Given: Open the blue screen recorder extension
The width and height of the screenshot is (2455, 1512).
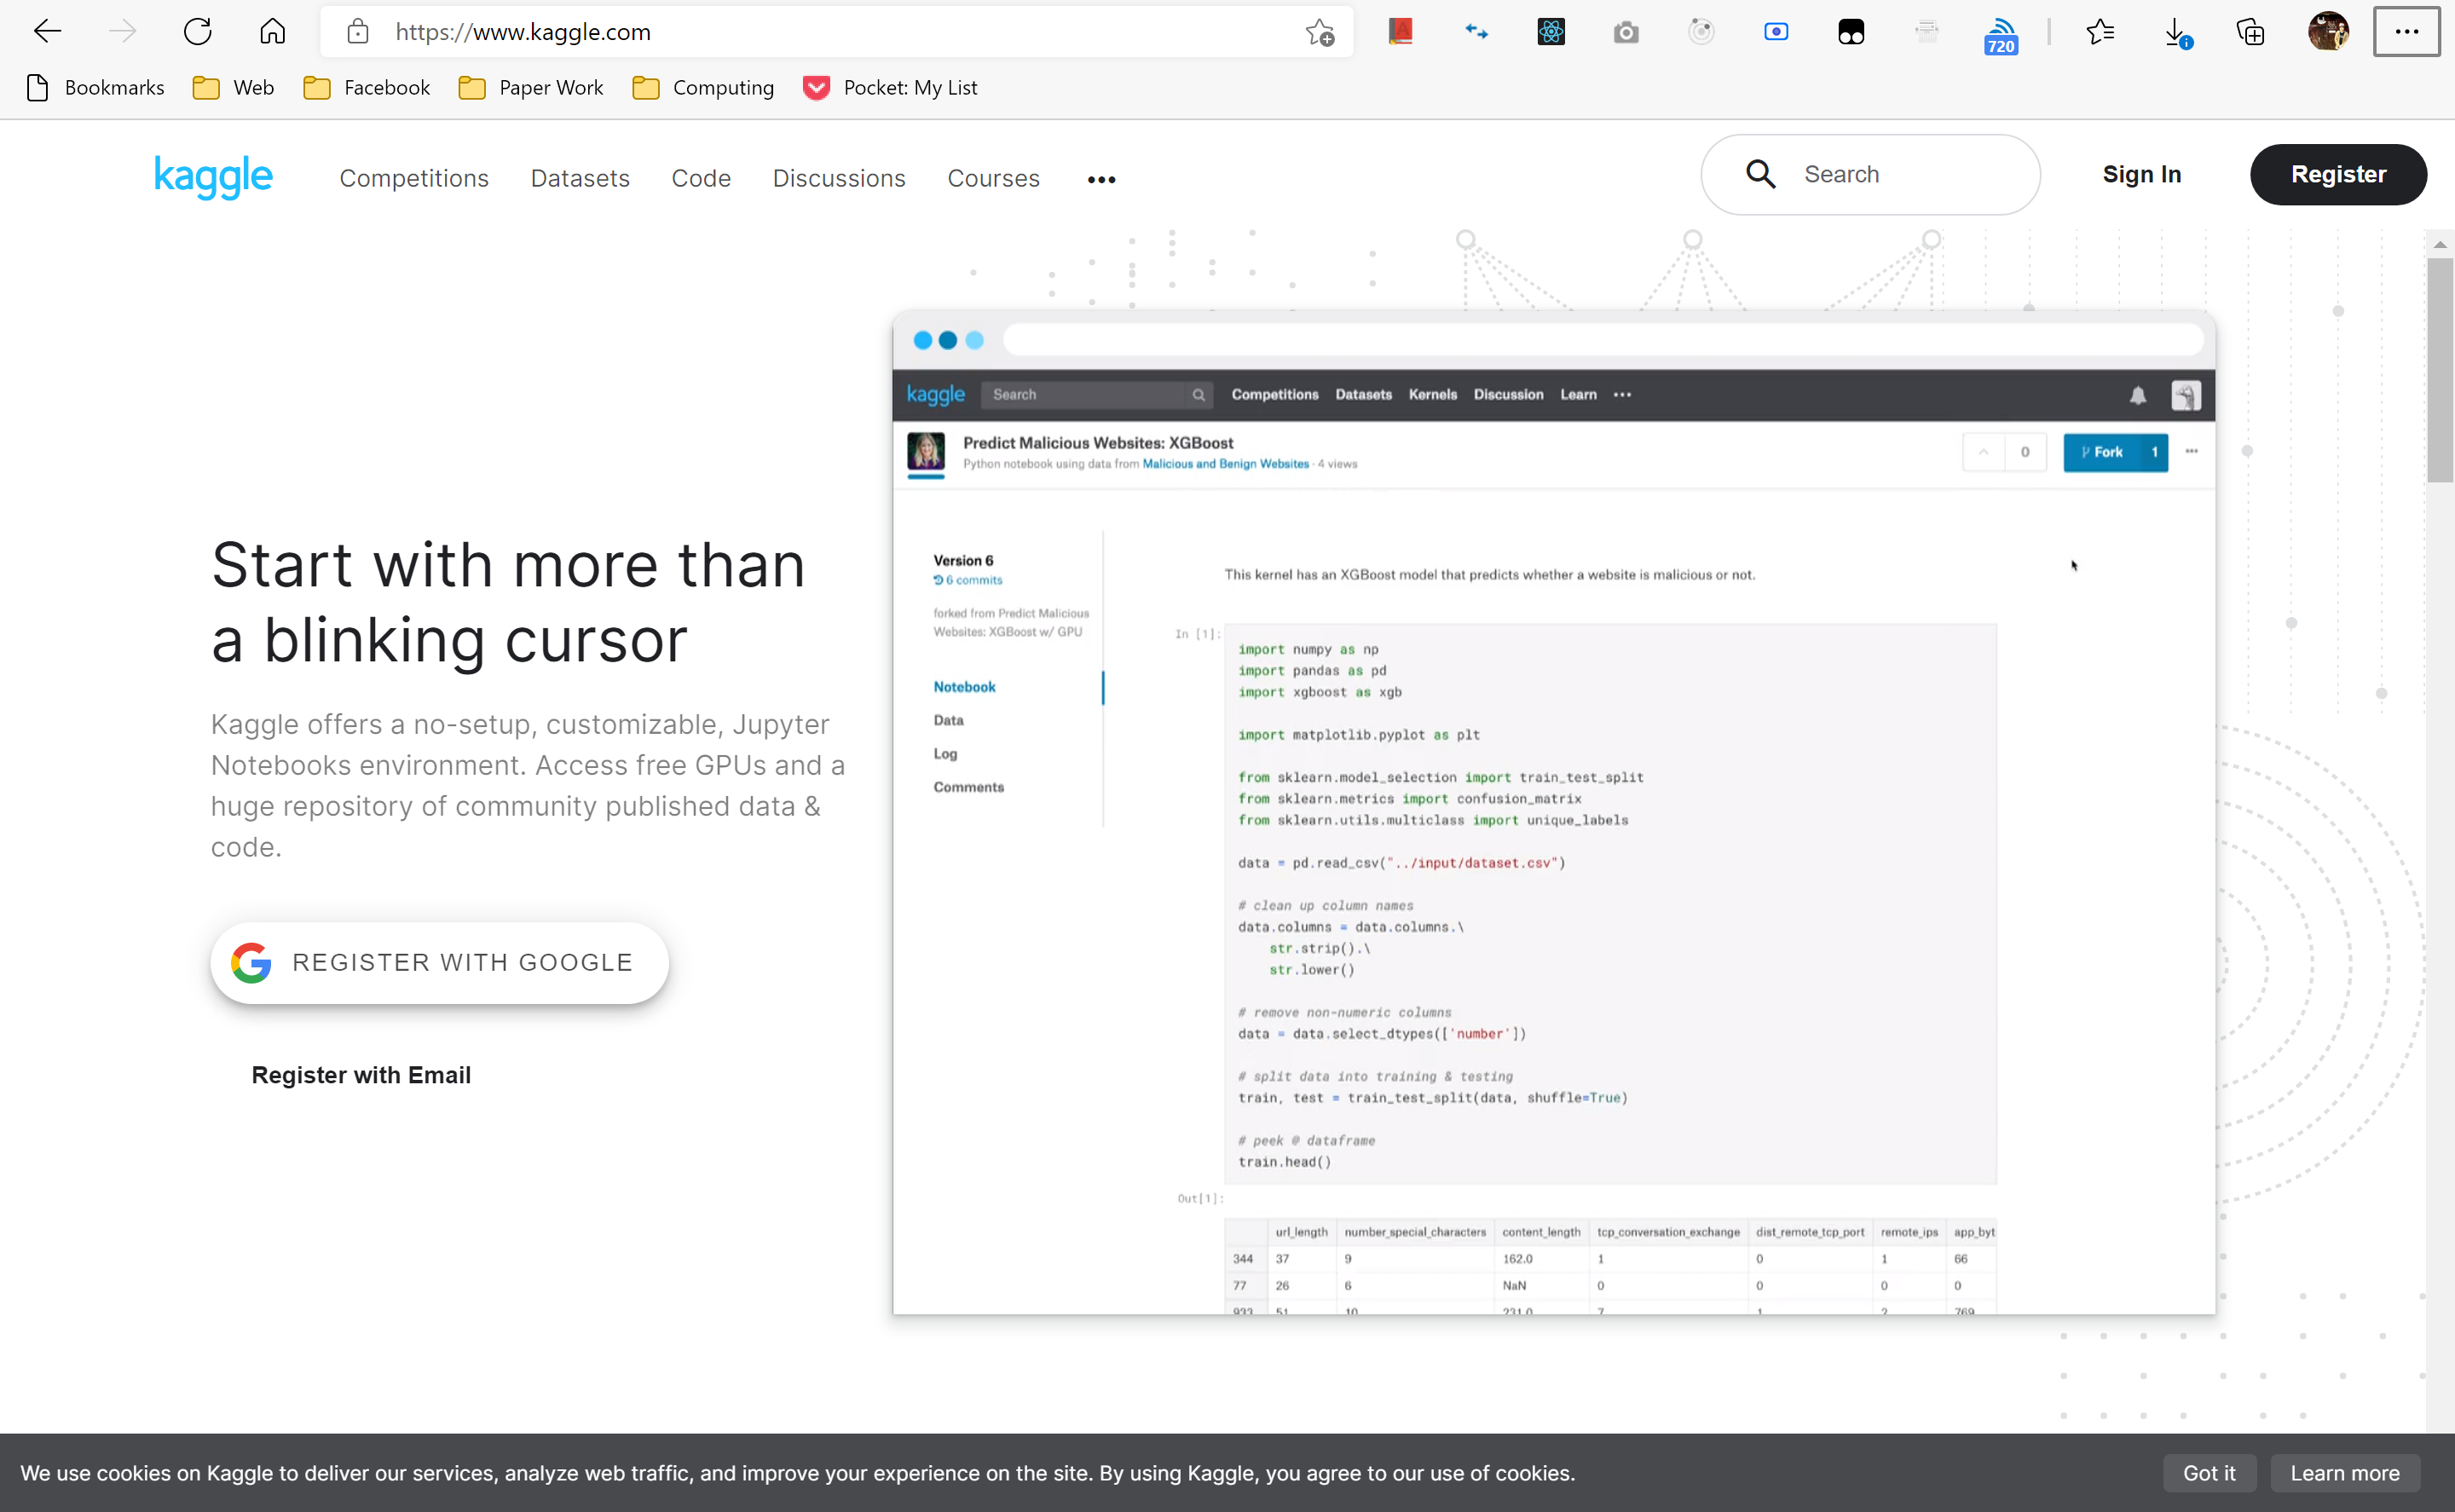Looking at the screenshot, I should [x=1776, y=32].
